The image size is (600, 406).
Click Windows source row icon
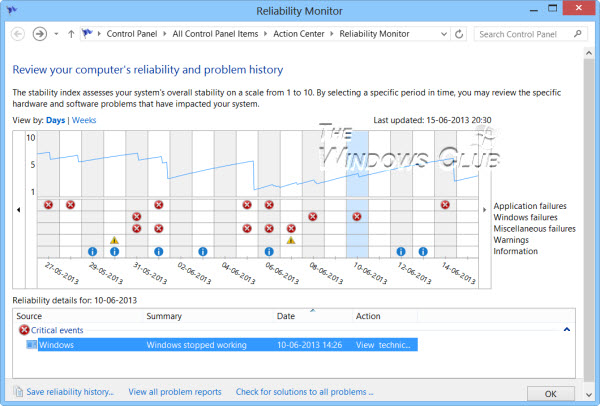31,344
